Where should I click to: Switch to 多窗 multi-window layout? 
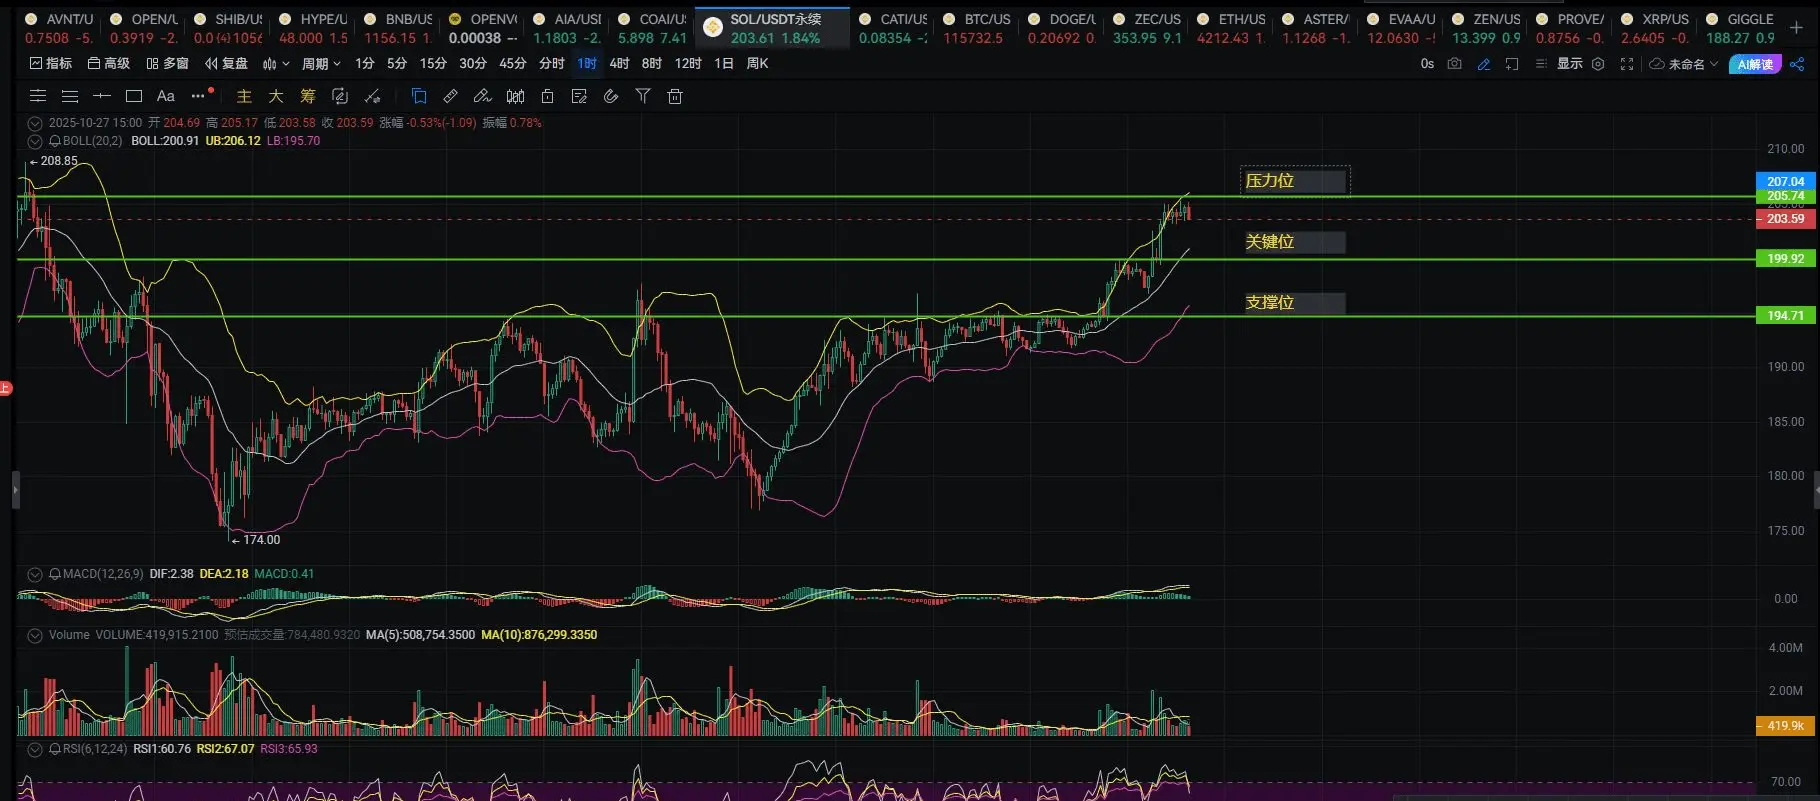tap(168, 63)
